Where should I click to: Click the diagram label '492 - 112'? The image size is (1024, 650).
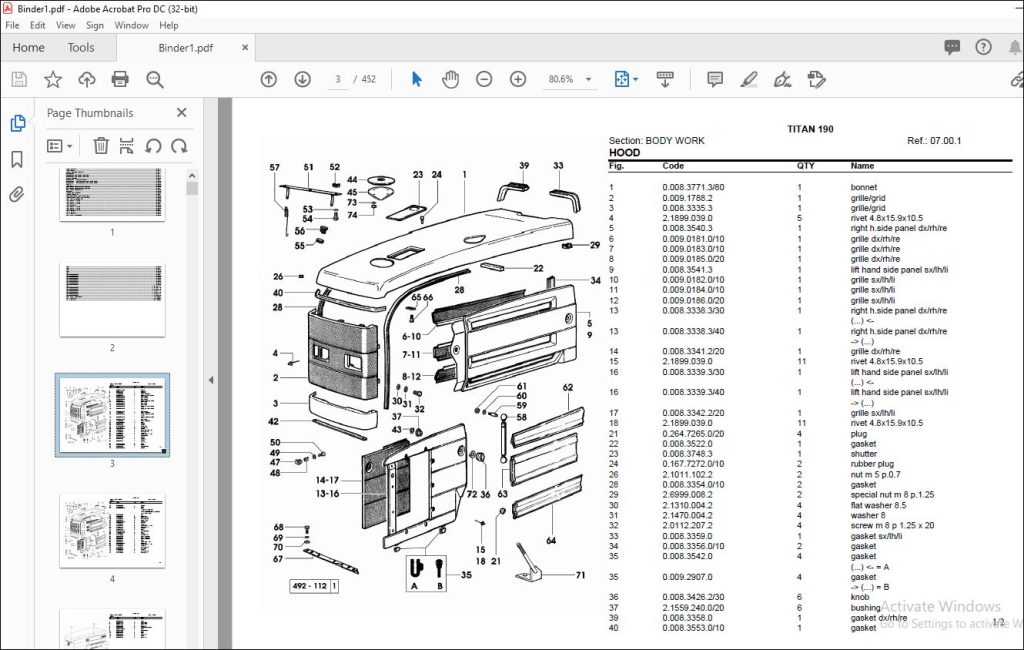tap(310, 585)
